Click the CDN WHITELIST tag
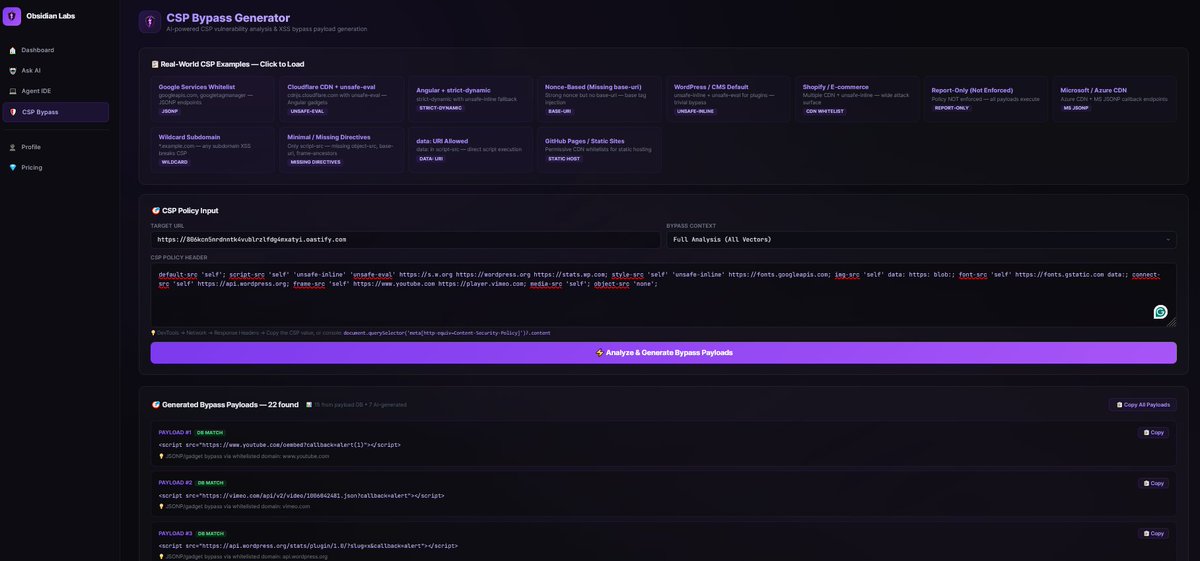The width and height of the screenshot is (1200, 561). pyautogui.click(x=825, y=111)
